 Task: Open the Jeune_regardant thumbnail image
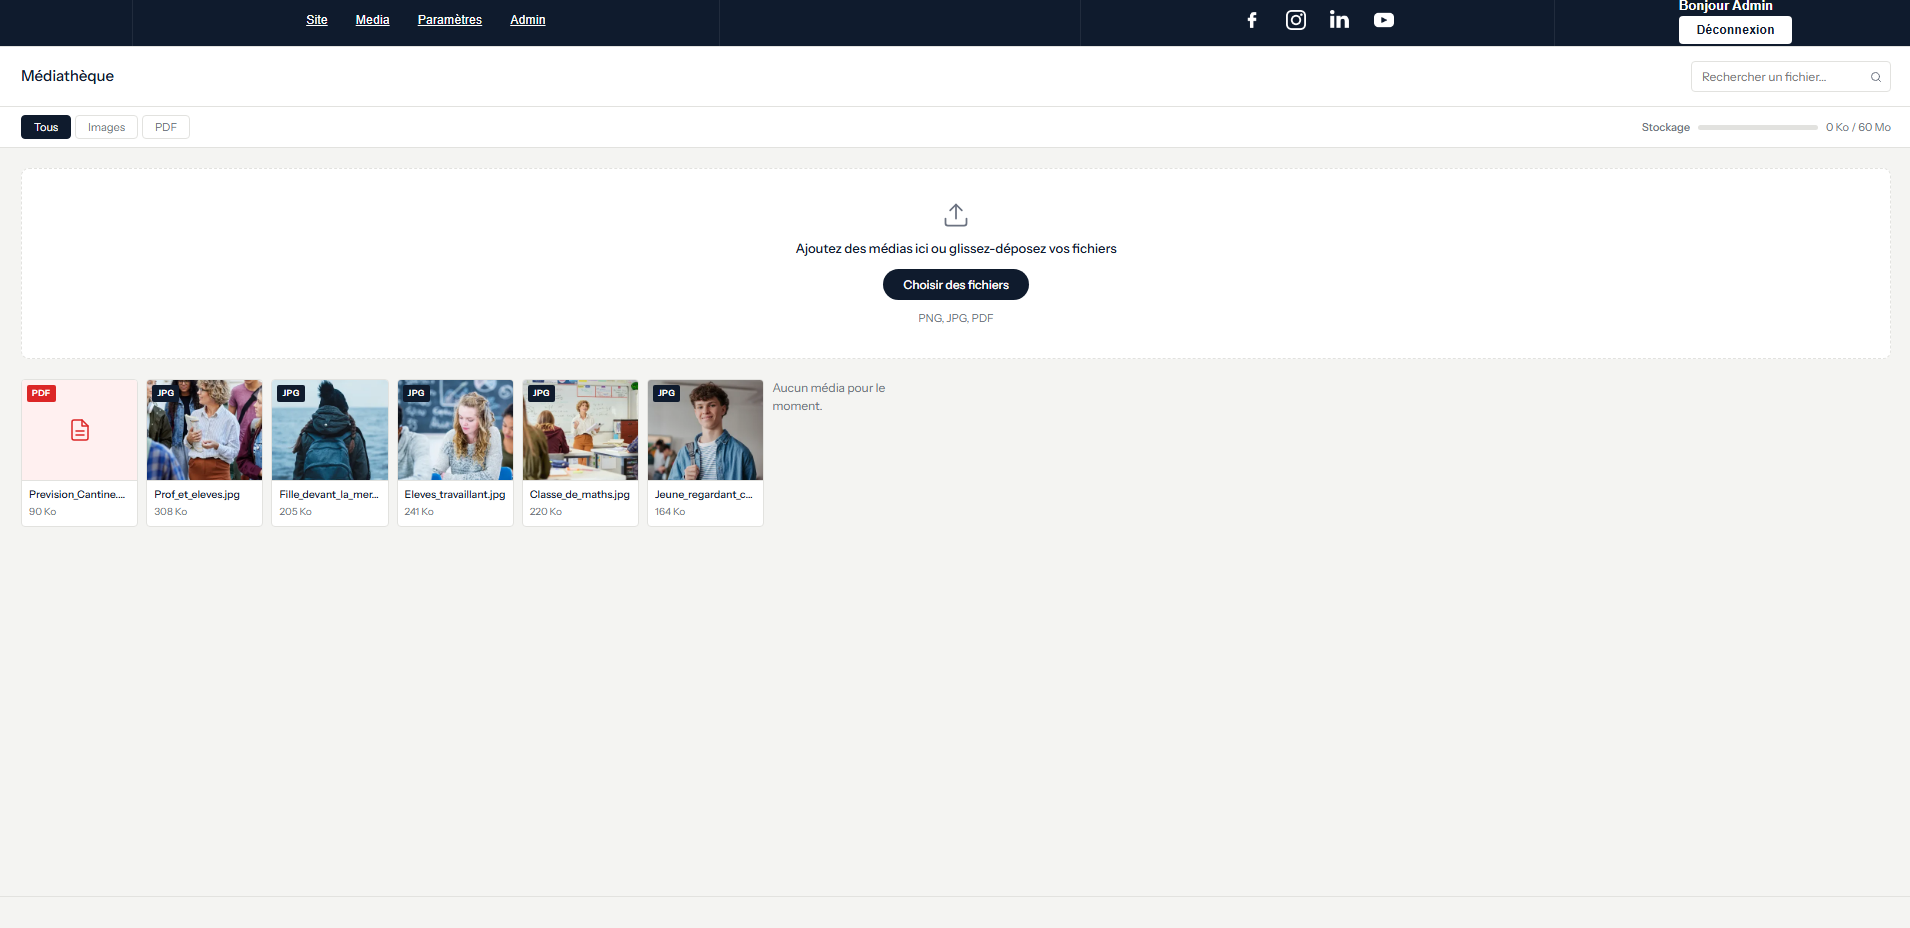click(x=705, y=430)
